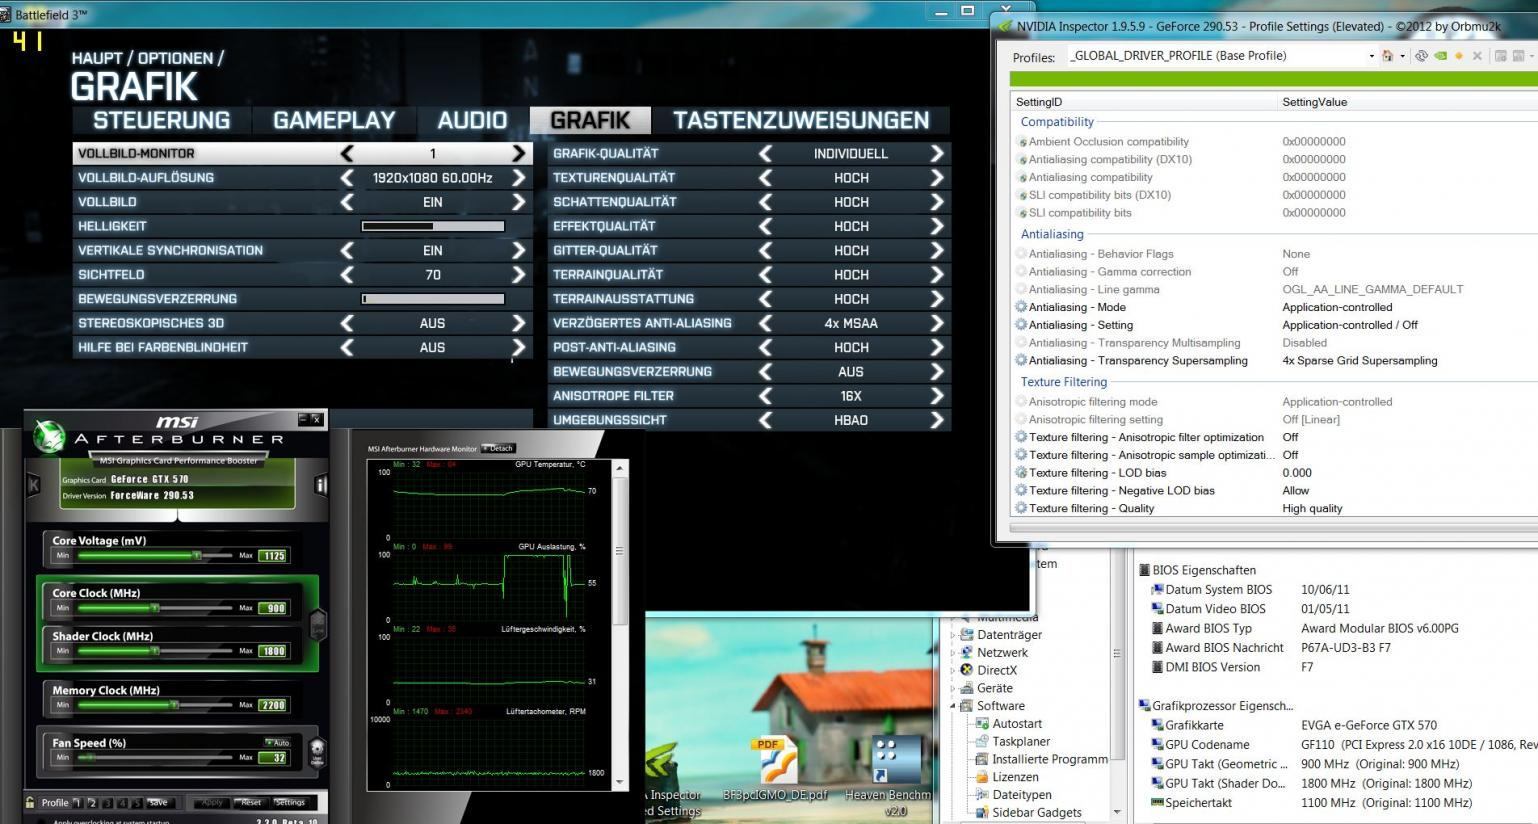Select Afterburner profile slot 1

[78, 802]
